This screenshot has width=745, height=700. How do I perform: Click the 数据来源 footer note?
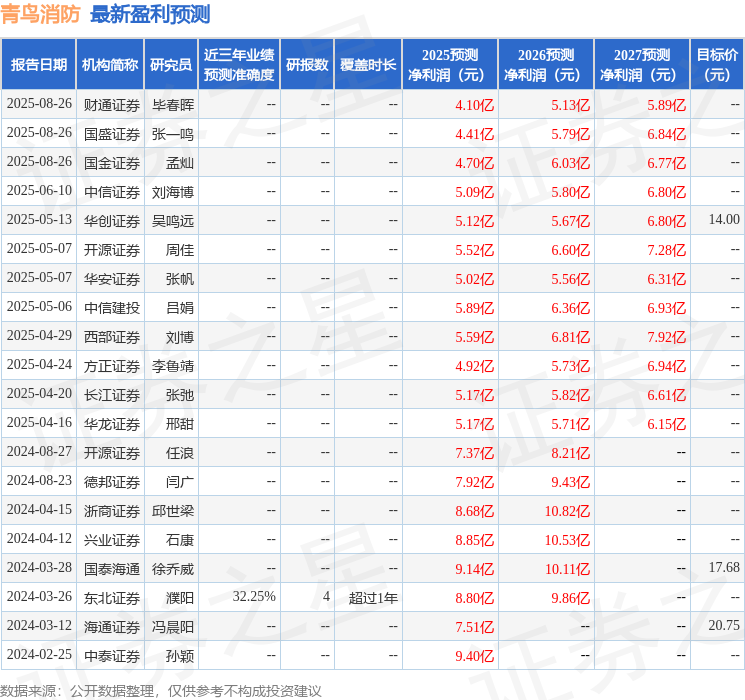[x=161, y=690]
